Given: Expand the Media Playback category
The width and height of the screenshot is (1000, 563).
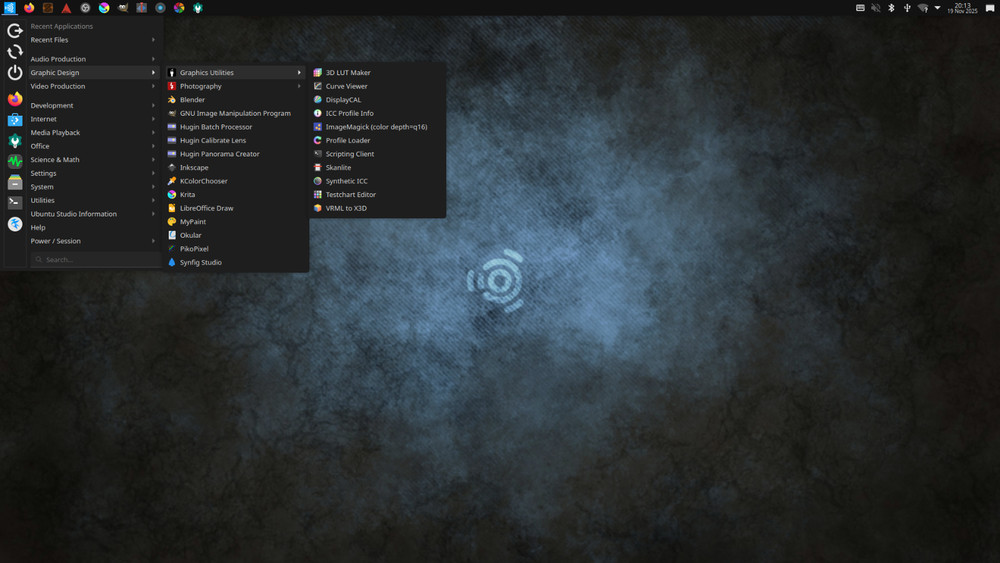Looking at the screenshot, I should (93, 133).
